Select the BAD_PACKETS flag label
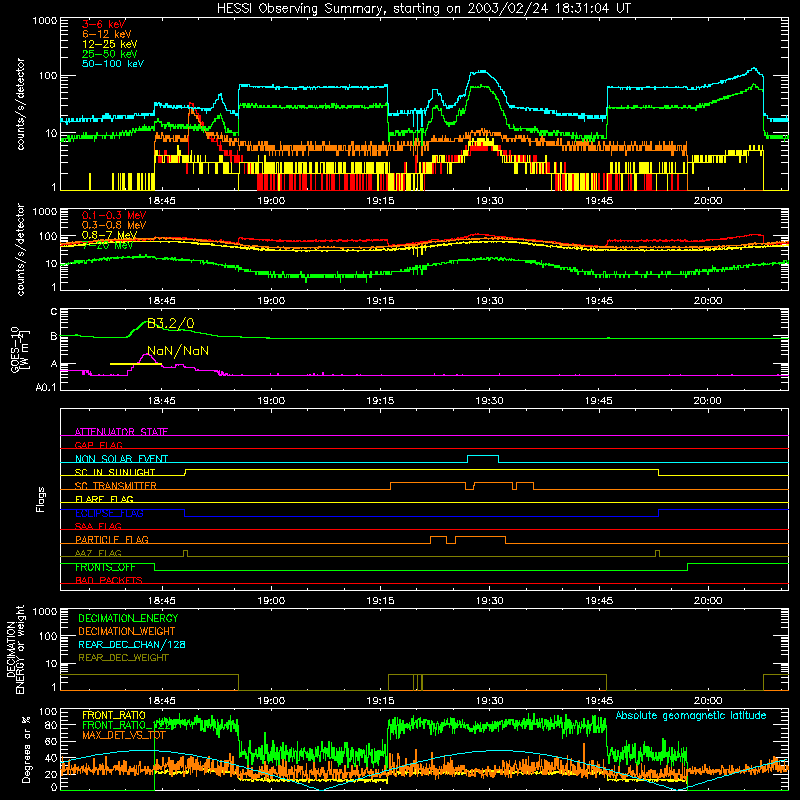Screen dimensions: 800x800 [x=109, y=580]
